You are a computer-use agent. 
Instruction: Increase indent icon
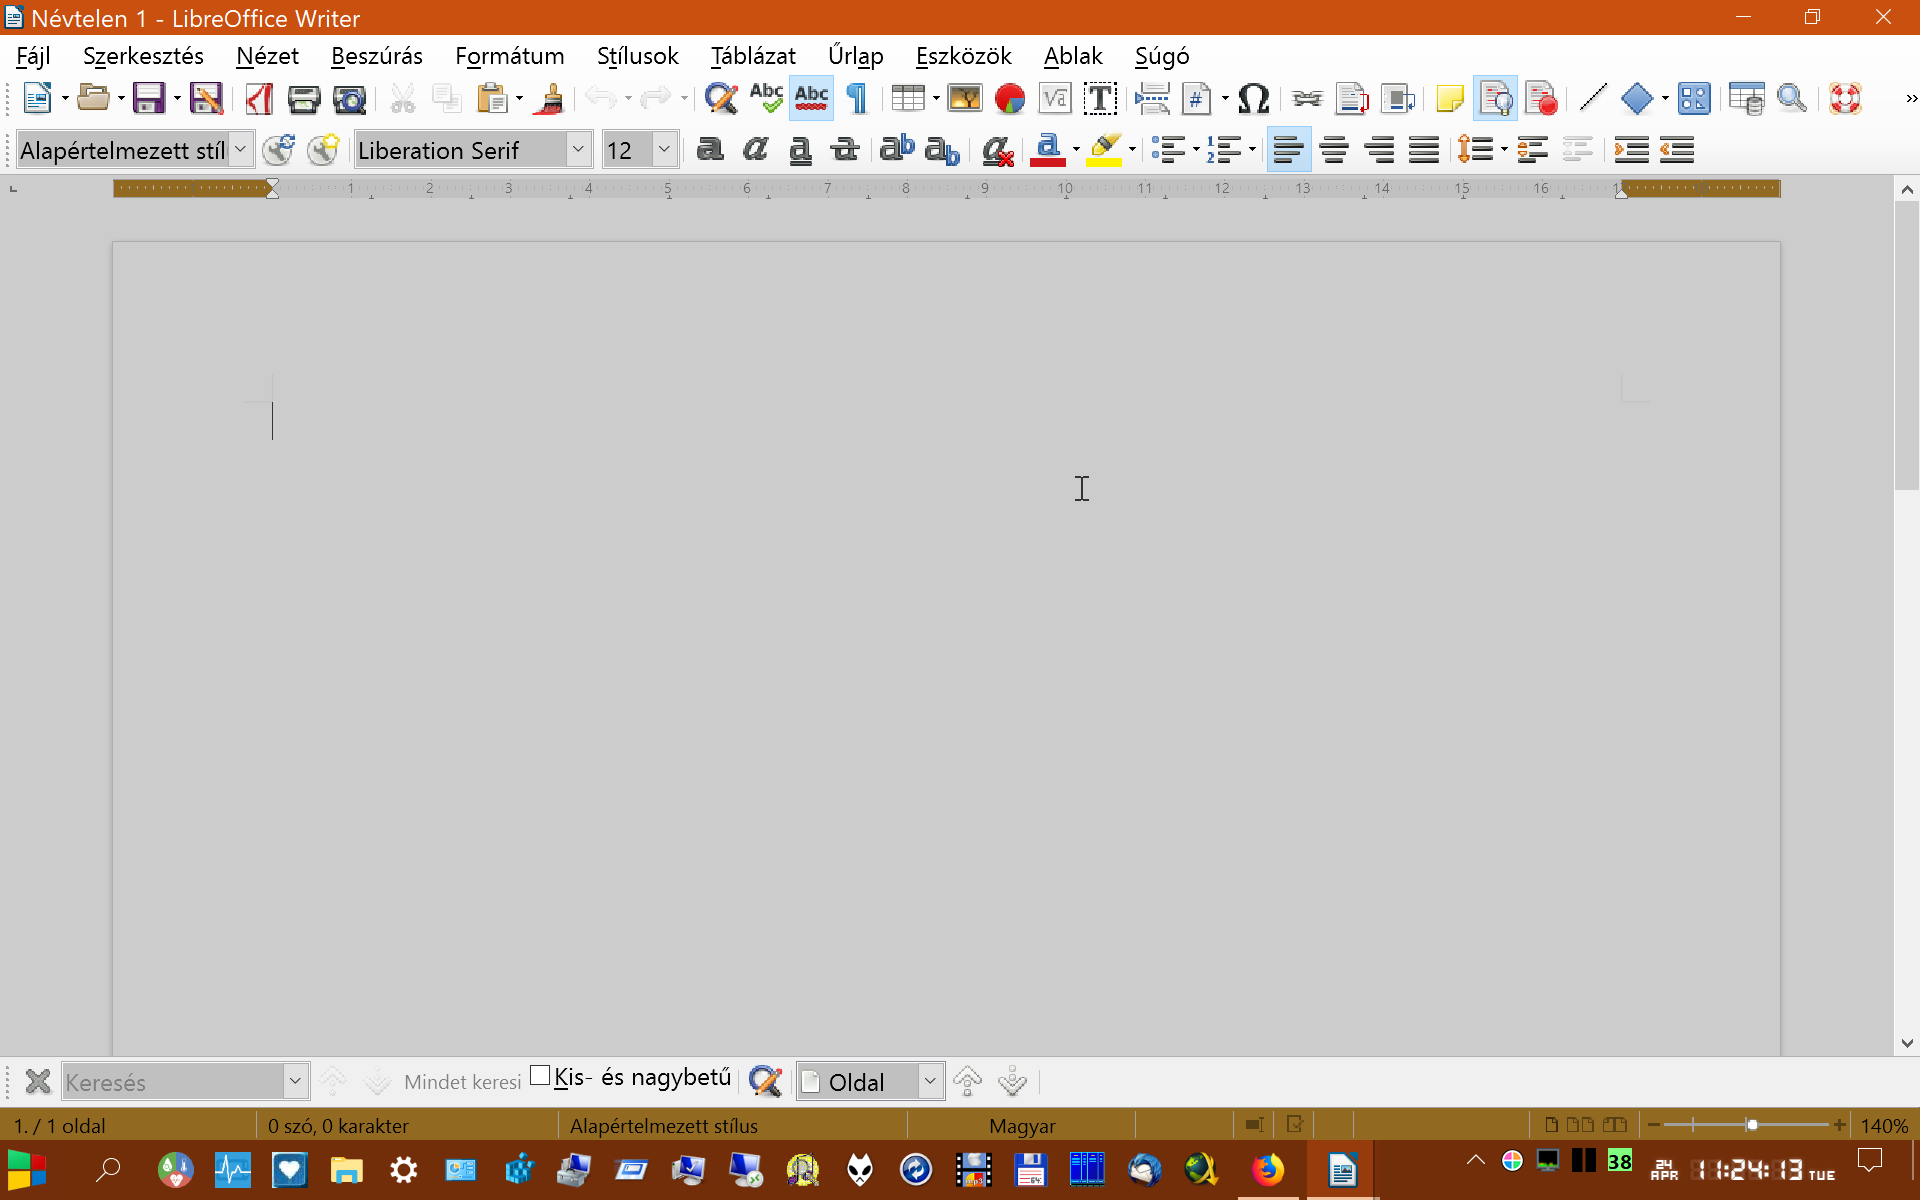[1631, 150]
